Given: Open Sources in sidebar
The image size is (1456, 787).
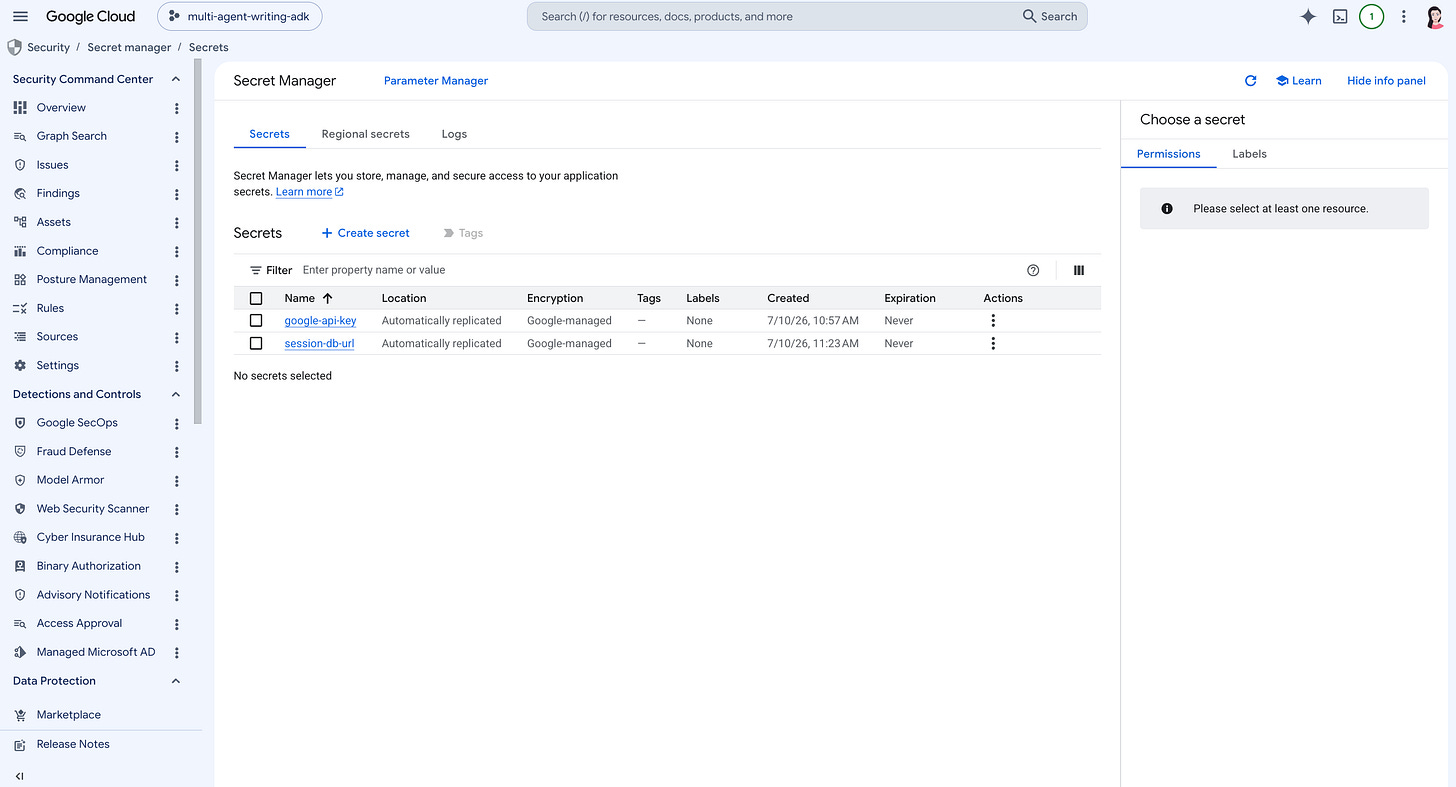Looking at the screenshot, I should [57, 337].
